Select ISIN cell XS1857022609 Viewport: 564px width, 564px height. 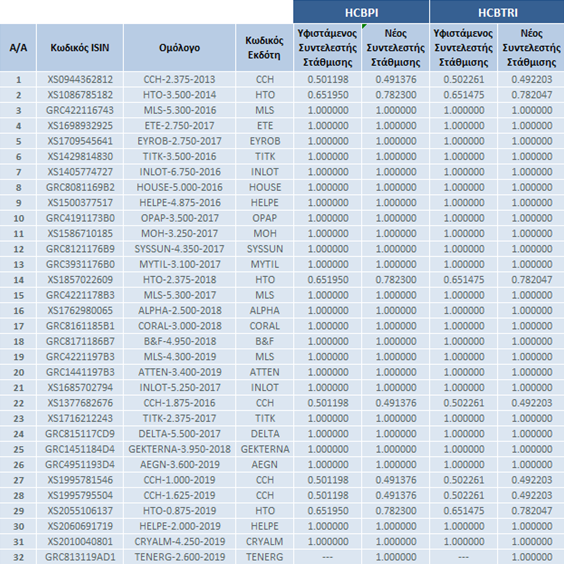coord(80,279)
